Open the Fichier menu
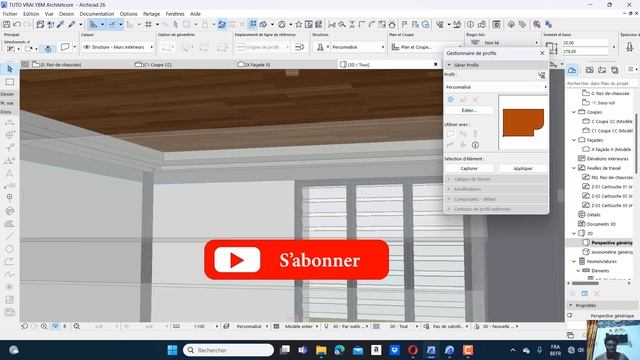 coord(10,14)
